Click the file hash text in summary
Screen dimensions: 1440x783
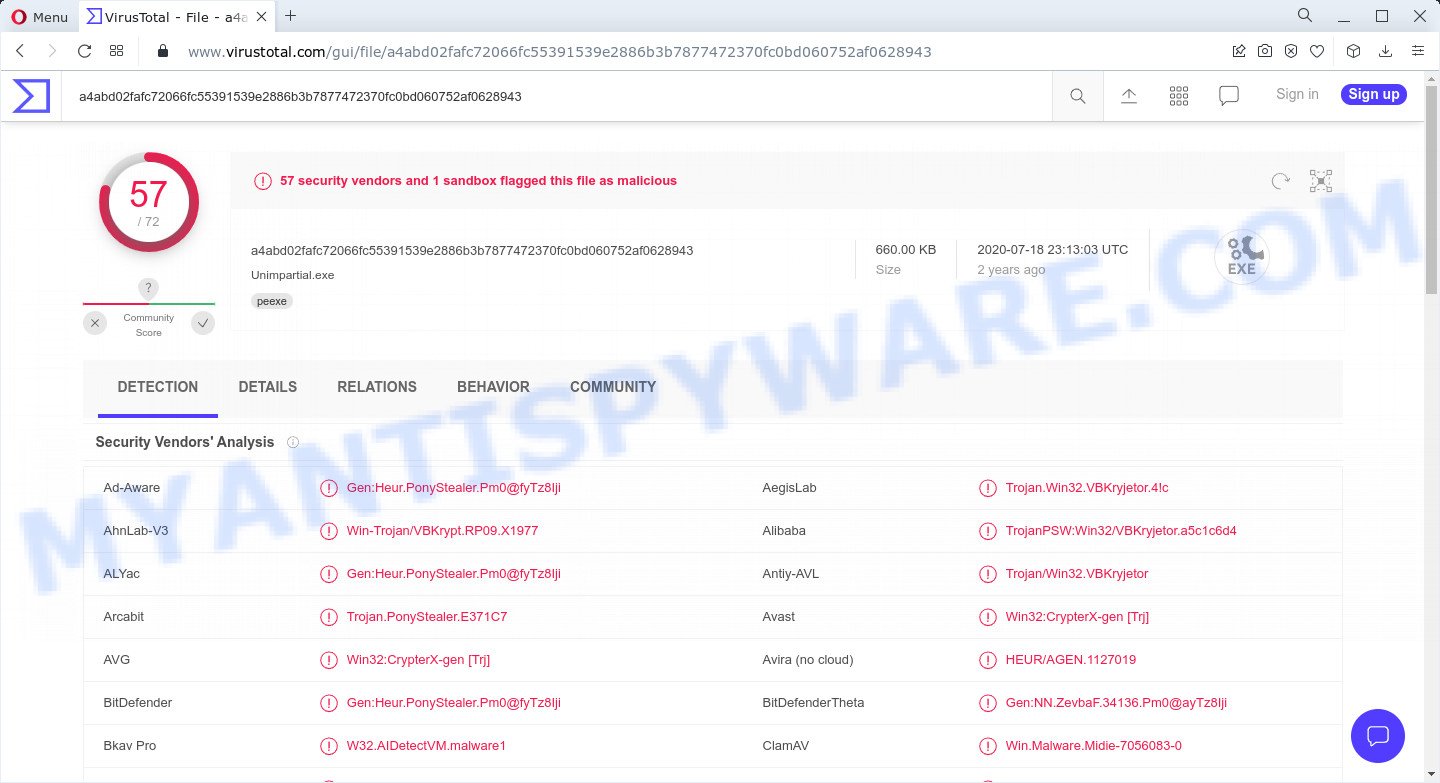click(472, 250)
